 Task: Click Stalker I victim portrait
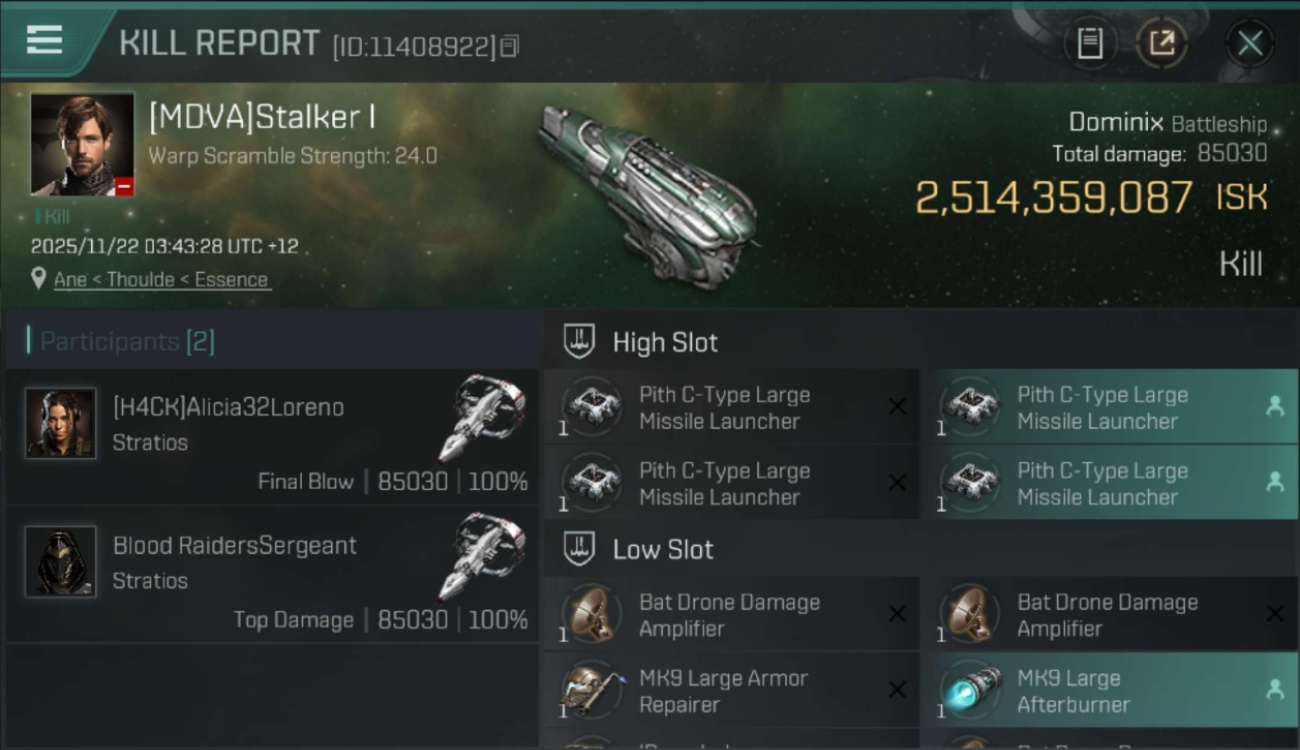click(x=82, y=144)
